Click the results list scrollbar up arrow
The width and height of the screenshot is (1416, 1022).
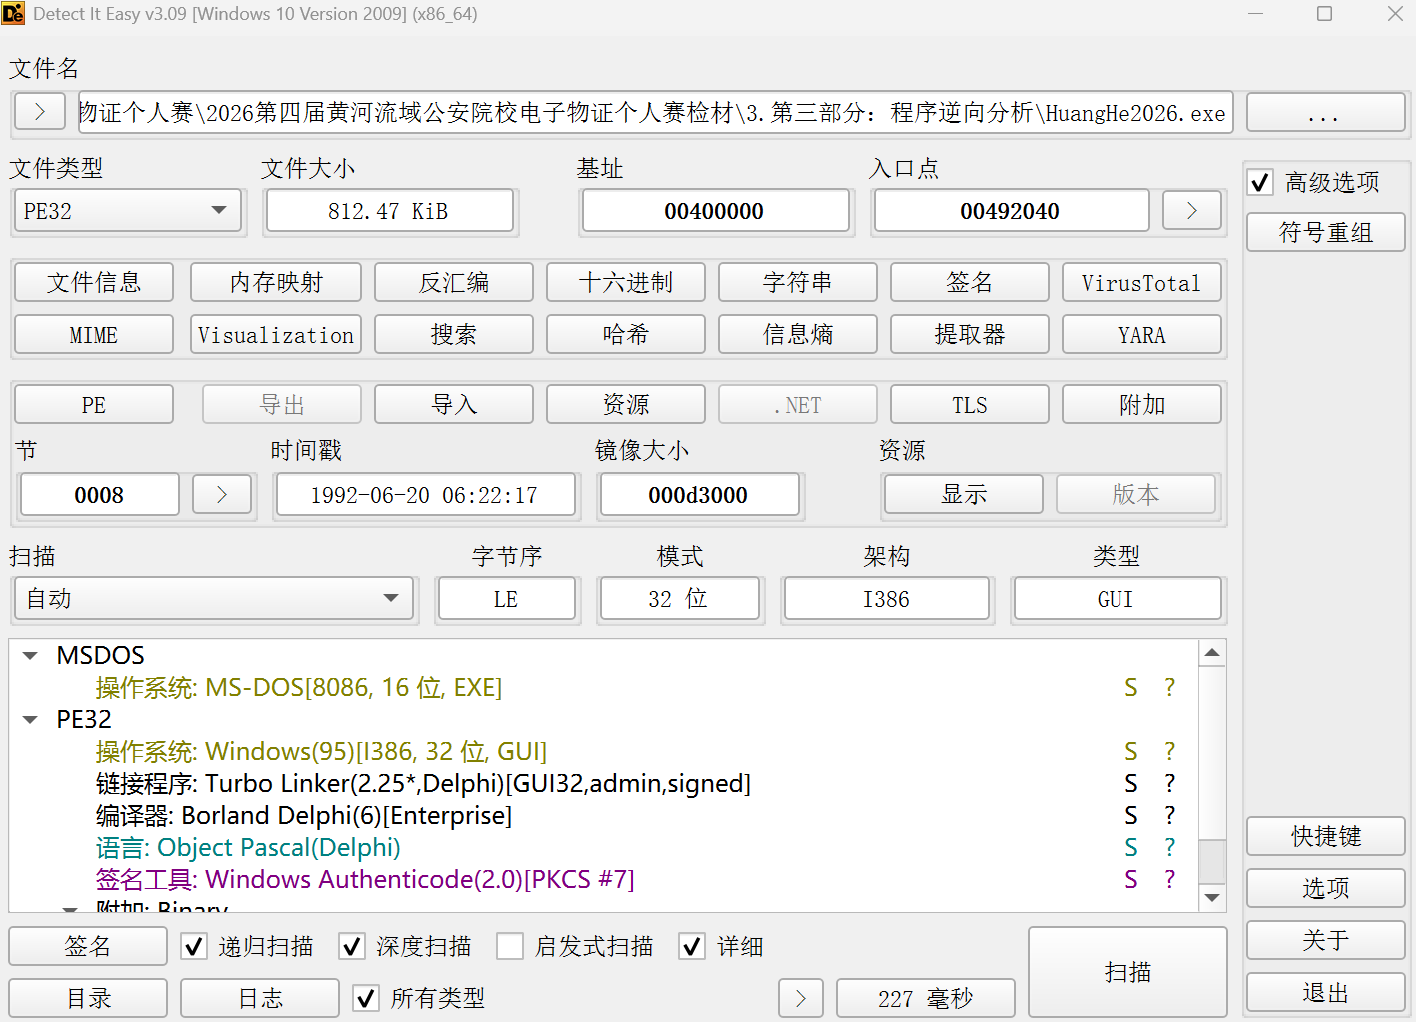tap(1212, 653)
